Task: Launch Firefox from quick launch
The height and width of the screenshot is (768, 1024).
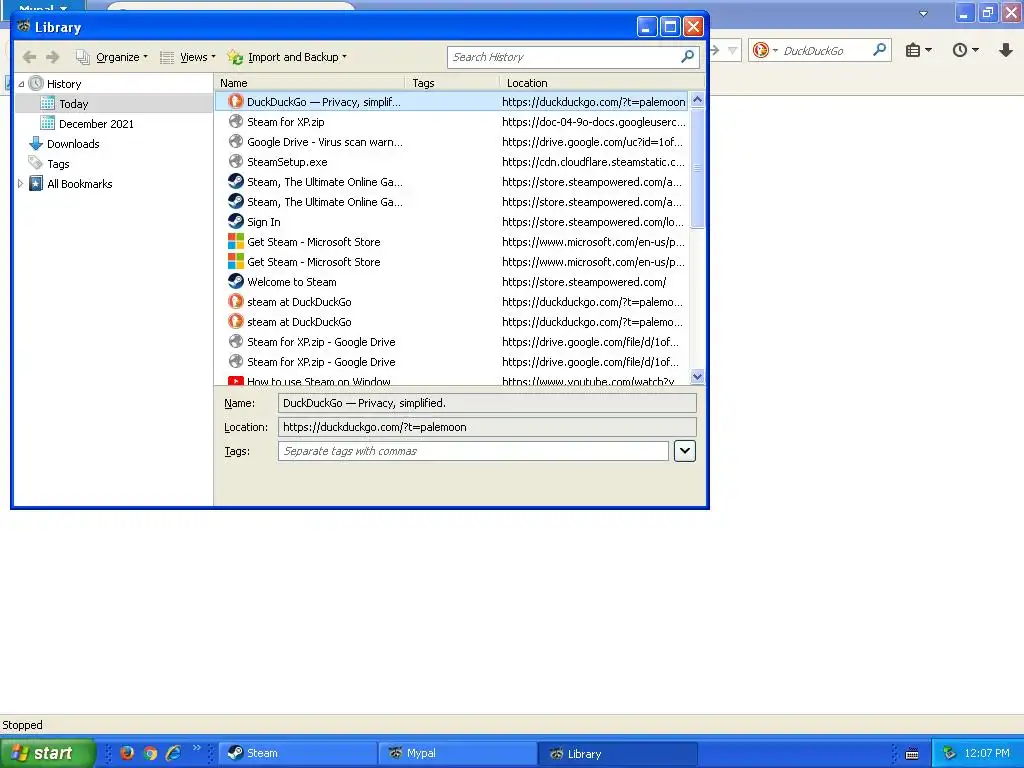Action: click(x=127, y=753)
